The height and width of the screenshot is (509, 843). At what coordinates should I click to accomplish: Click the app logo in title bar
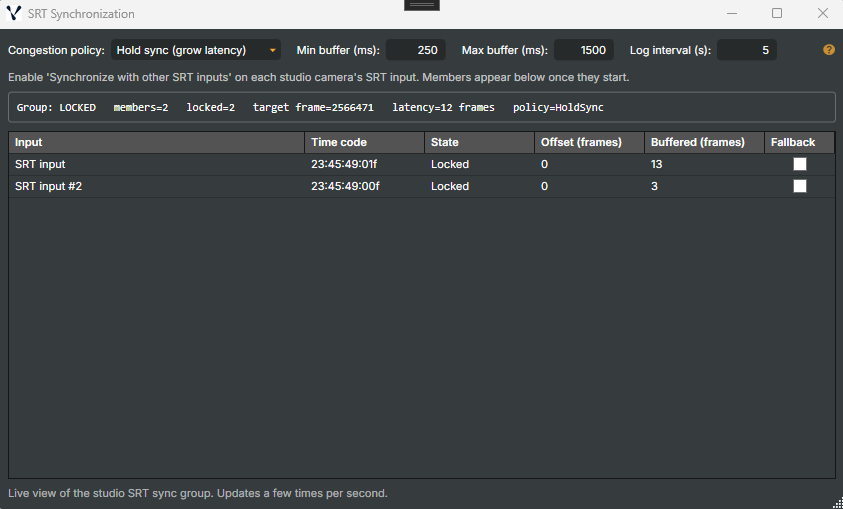coord(14,13)
